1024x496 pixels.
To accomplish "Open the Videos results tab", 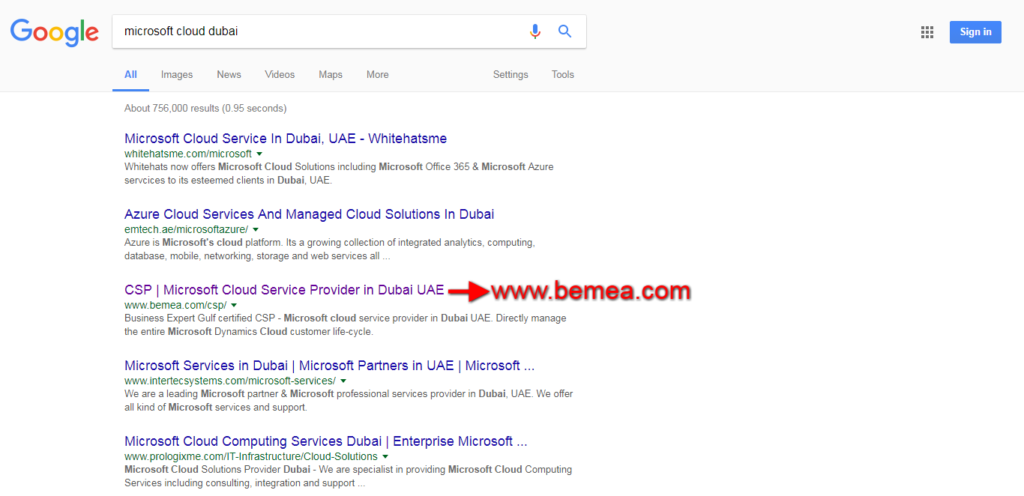I will [280, 75].
